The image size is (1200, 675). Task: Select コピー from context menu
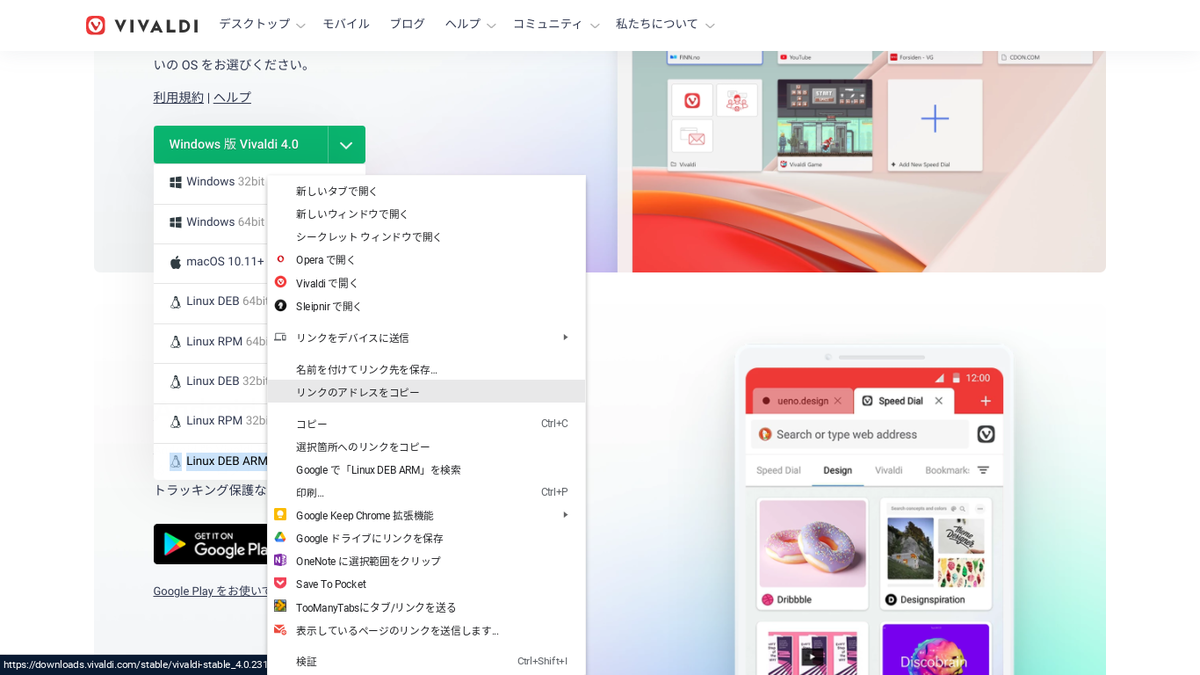click(427, 424)
